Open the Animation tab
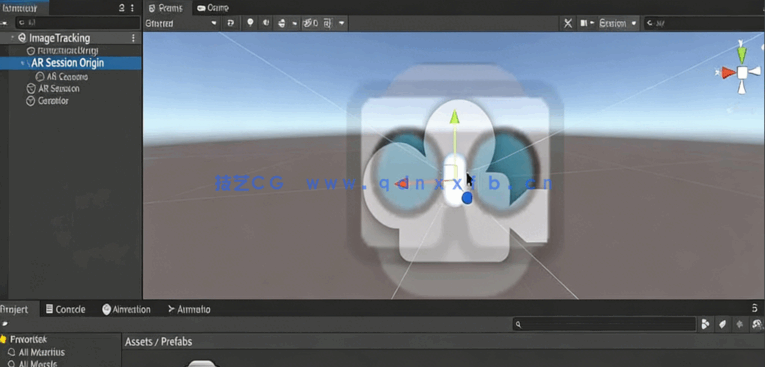This screenshot has height=367, width=765. (x=126, y=309)
